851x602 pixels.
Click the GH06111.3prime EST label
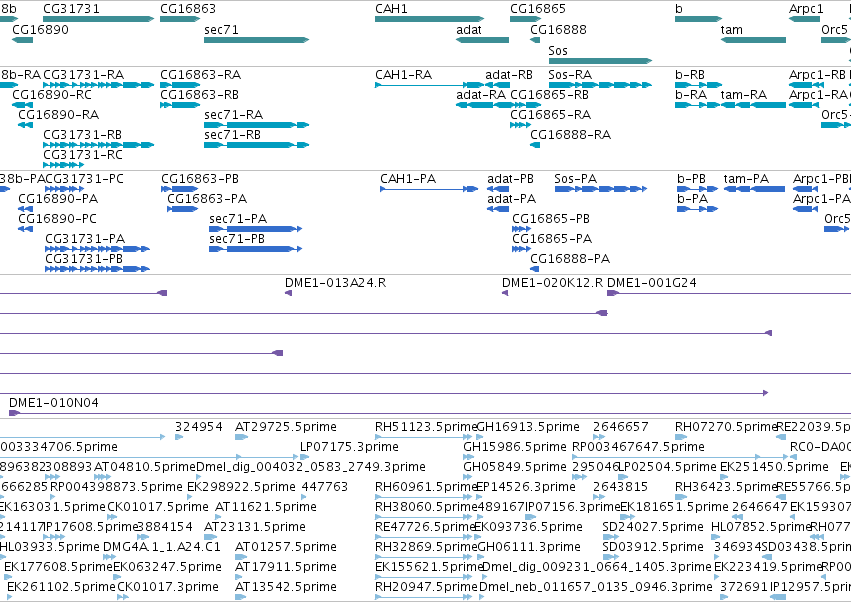click(x=529, y=547)
